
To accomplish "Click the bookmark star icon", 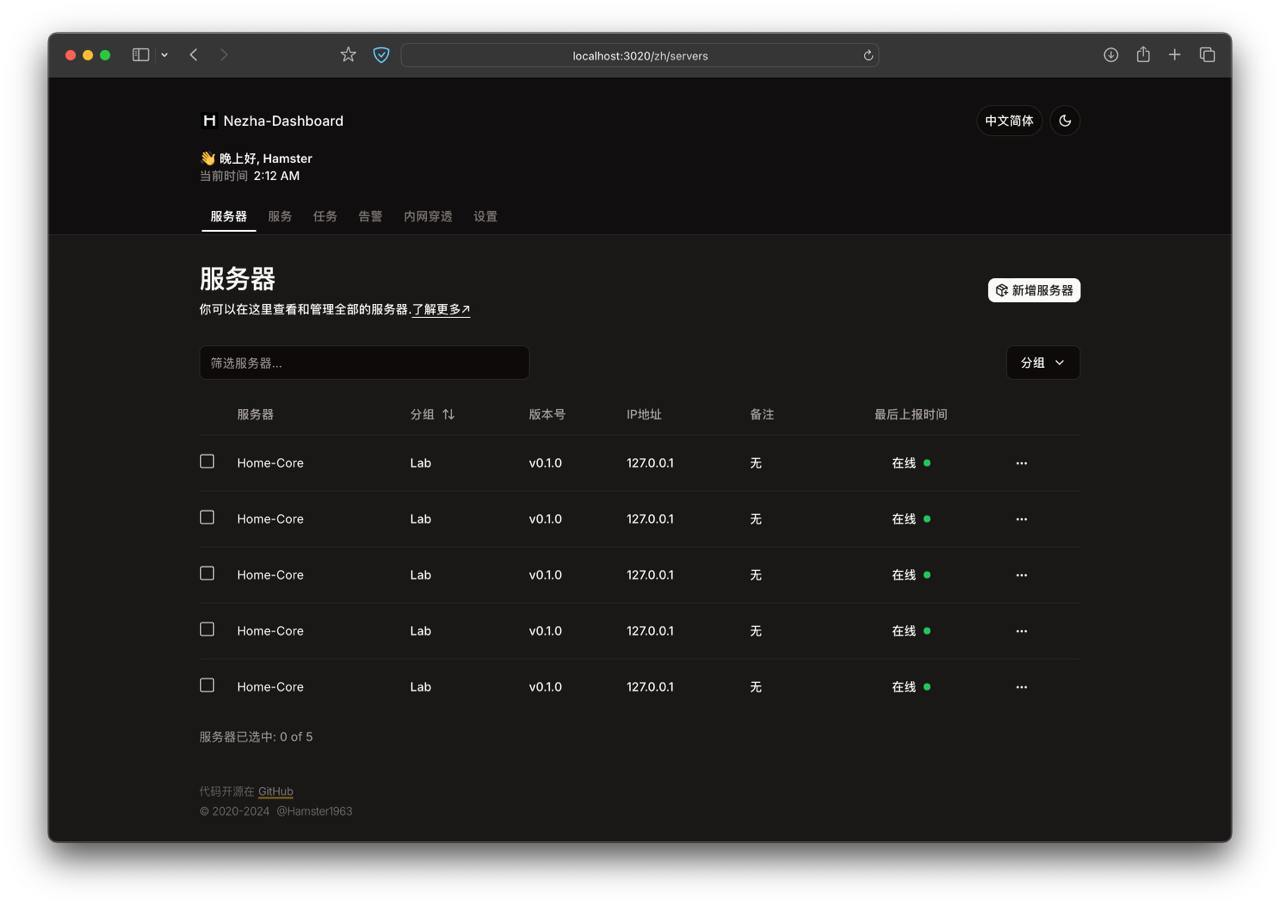I will tap(348, 55).
